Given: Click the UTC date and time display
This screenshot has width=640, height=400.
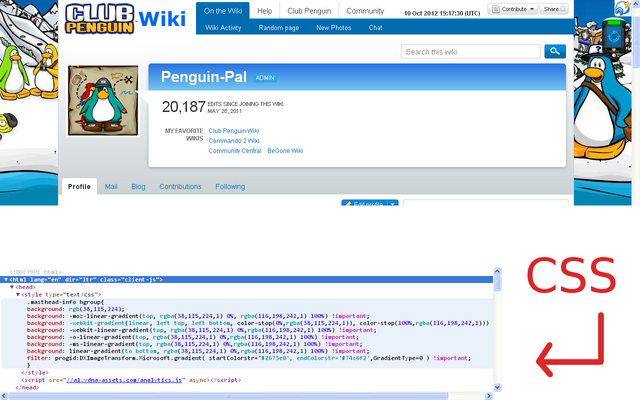Looking at the screenshot, I should click(x=442, y=13).
